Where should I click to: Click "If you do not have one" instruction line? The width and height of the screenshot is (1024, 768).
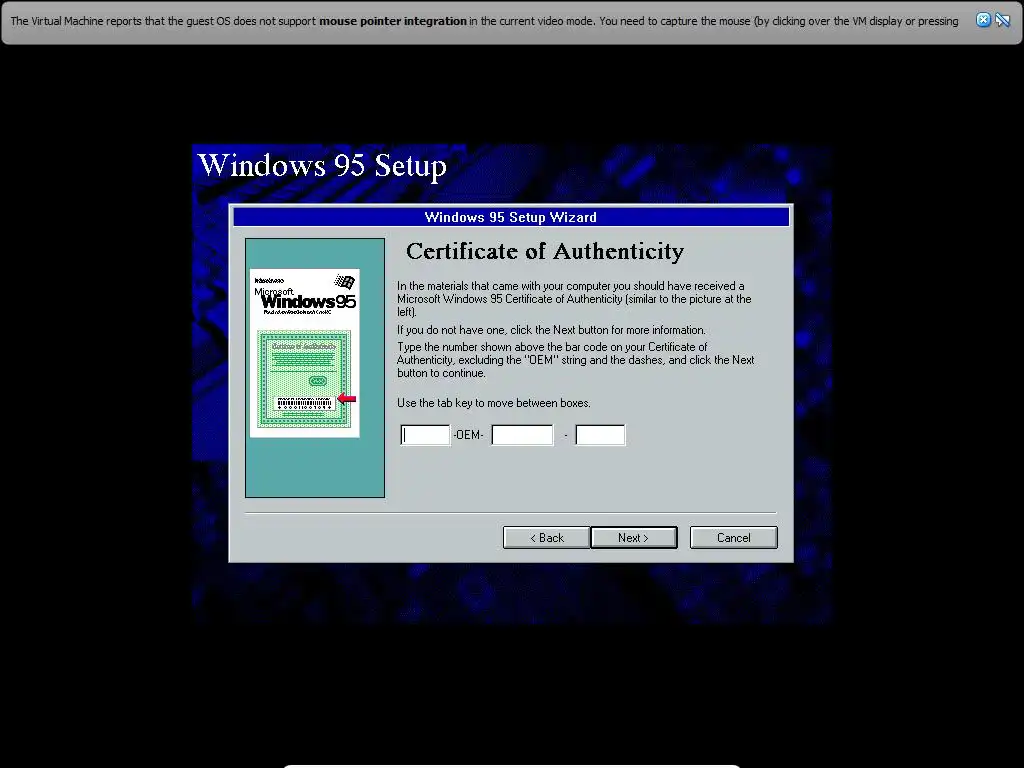[x=551, y=330]
